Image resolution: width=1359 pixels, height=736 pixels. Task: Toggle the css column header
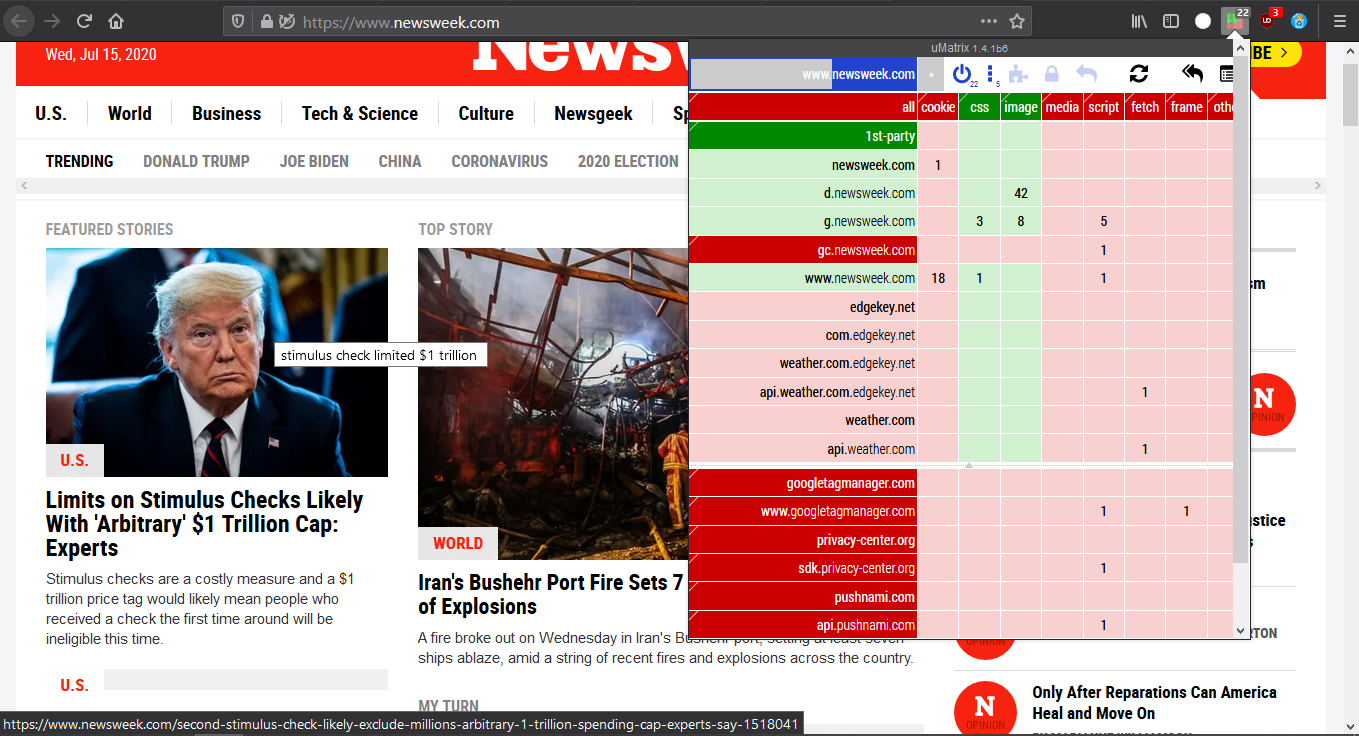(x=980, y=107)
